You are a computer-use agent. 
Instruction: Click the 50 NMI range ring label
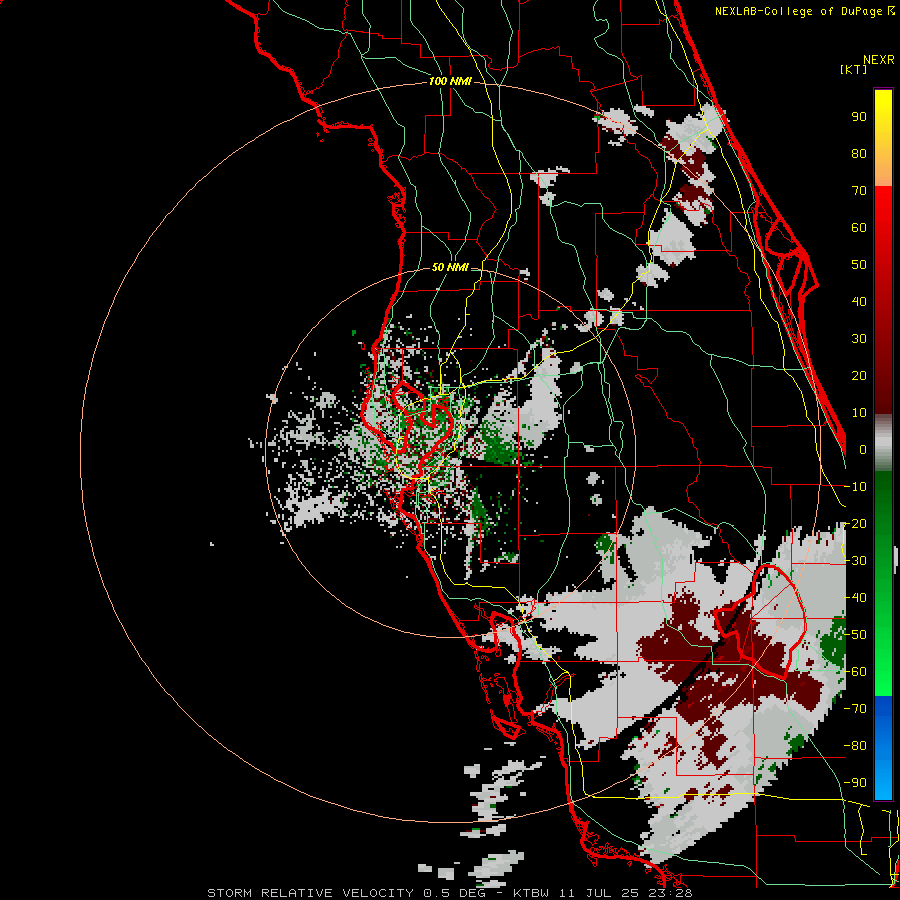pyautogui.click(x=450, y=267)
